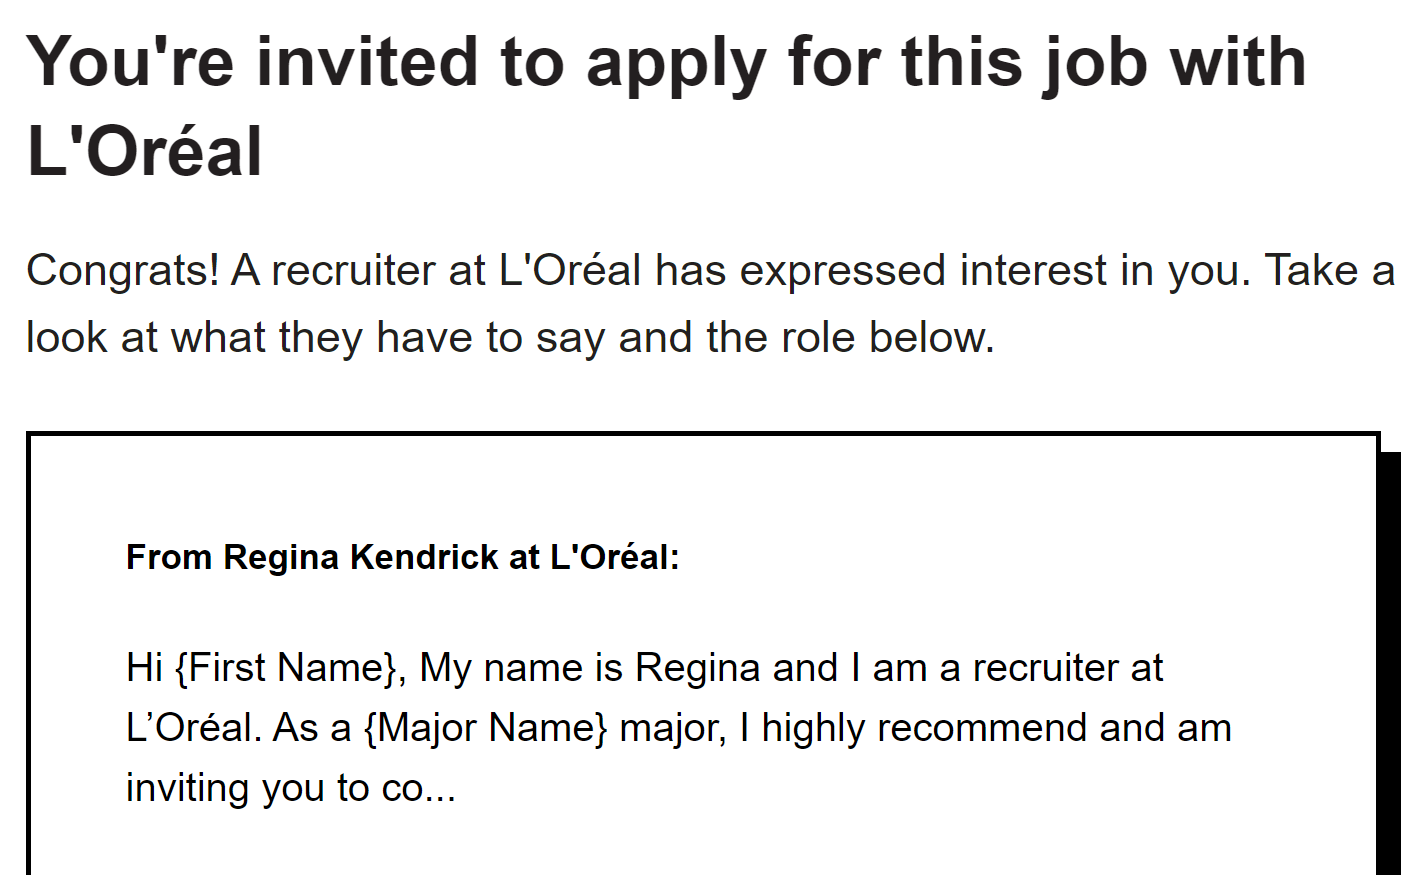Click the "Hi" greeting in the message
1420x875 pixels.
(144, 668)
